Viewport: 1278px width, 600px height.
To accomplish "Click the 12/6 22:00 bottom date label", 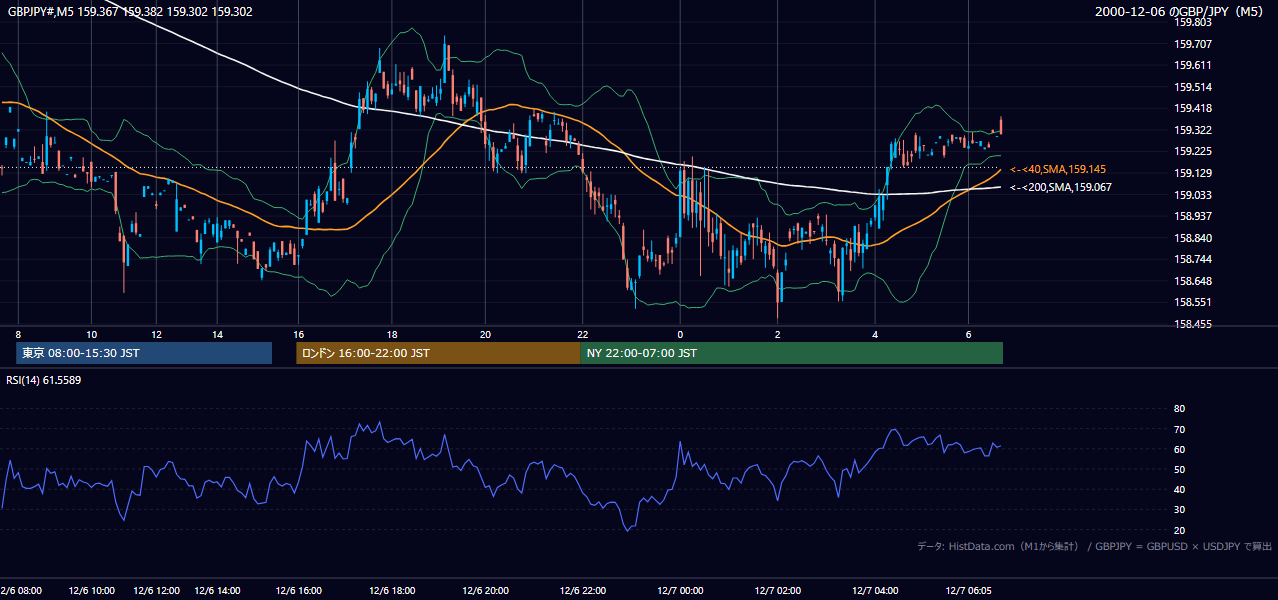I will (581, 591).
